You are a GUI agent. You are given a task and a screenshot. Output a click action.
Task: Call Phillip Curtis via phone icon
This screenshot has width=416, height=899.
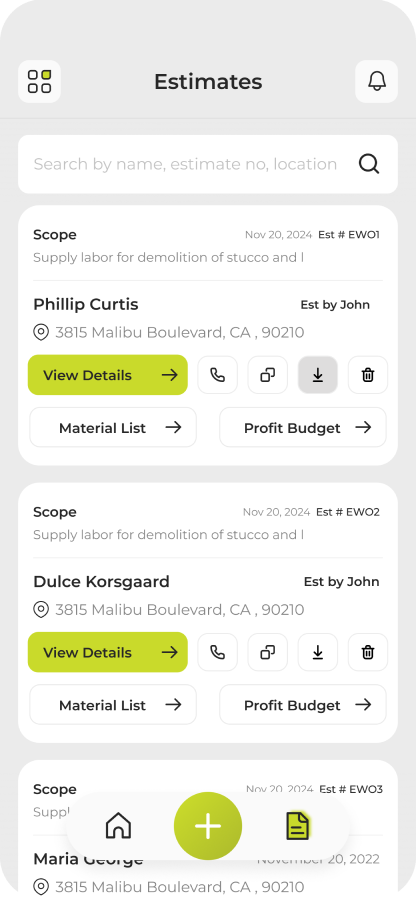click(x=218, y=375)
